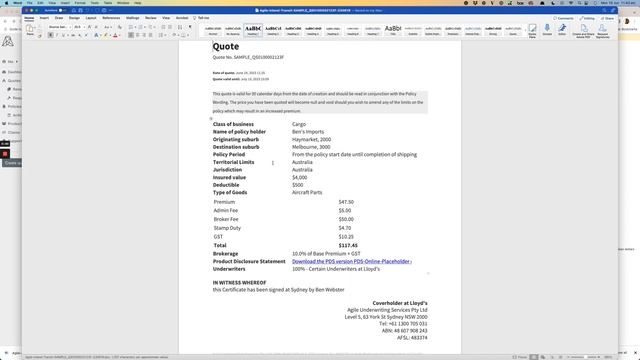Switch to Print Layout view in status bar
Viewport: 640px width, 360px height.
point(533,357)
